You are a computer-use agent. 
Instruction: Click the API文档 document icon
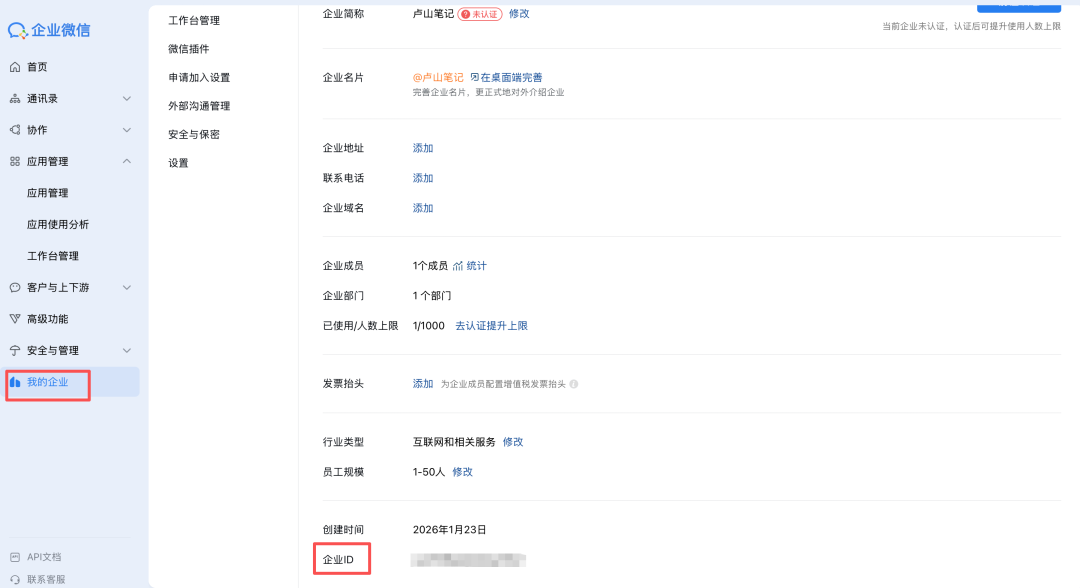(x=15, y=557)
